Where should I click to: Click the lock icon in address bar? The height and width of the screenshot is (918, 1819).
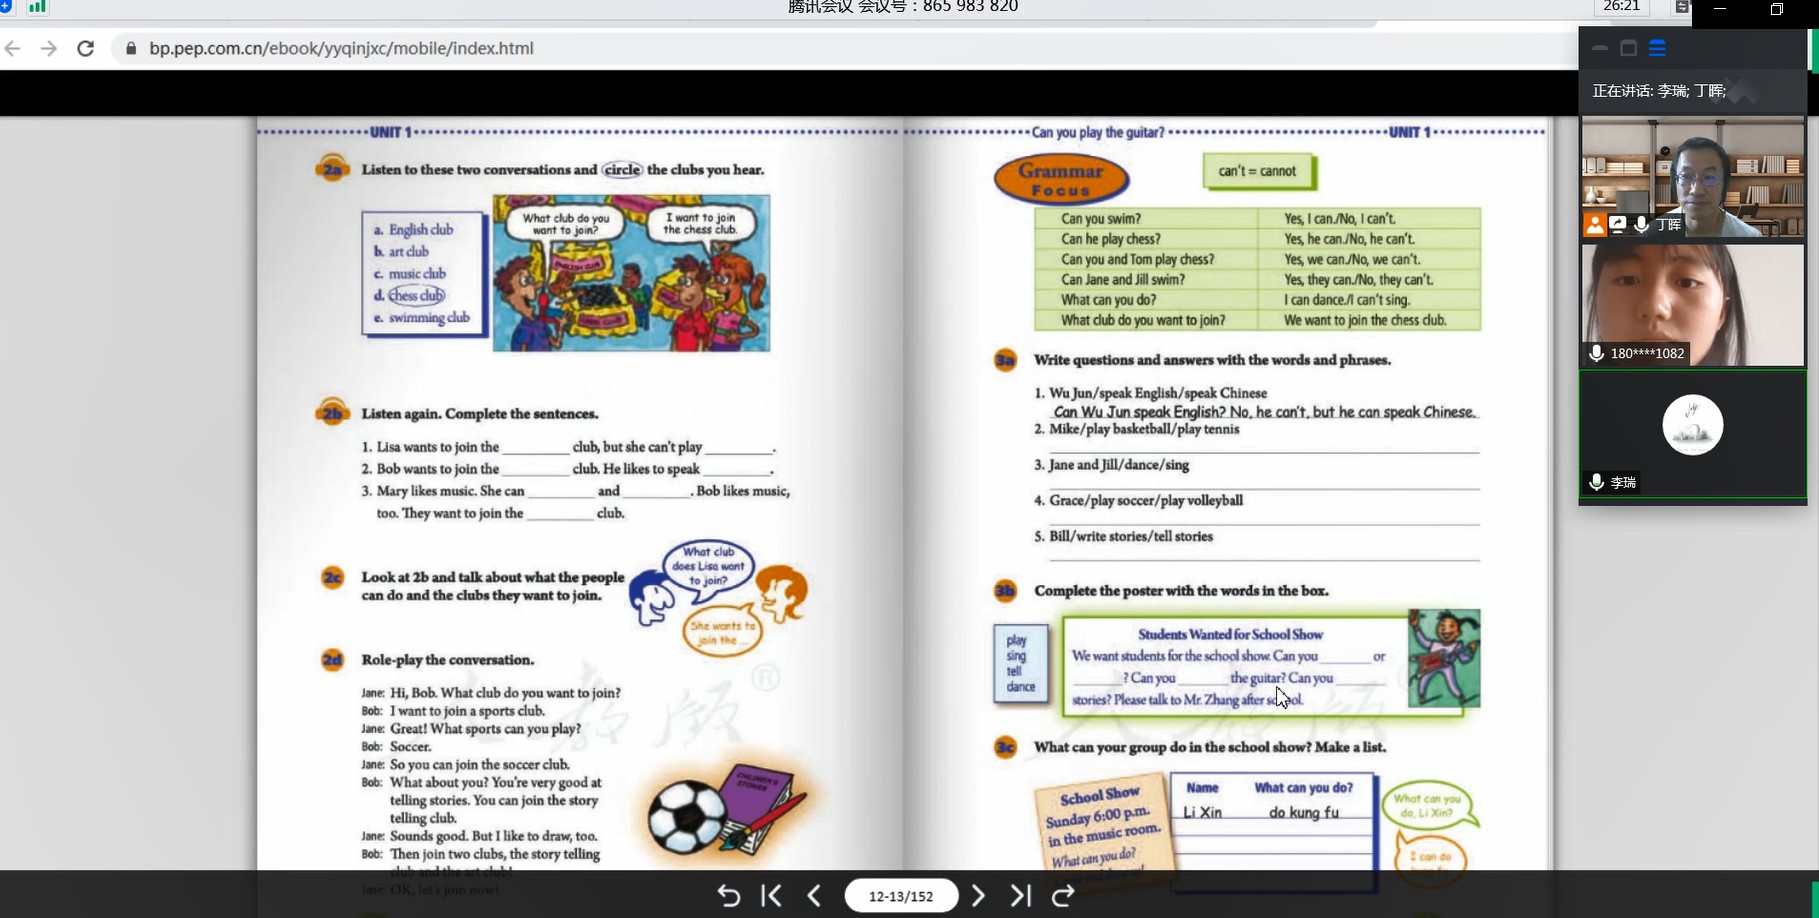click(x=131, y=48)
